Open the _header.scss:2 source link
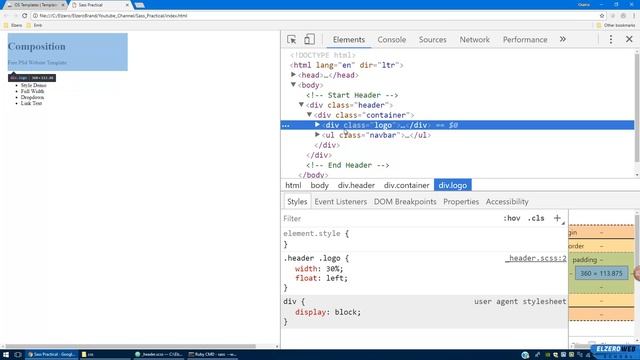This screenshot has height=360, width=640. 536,258
